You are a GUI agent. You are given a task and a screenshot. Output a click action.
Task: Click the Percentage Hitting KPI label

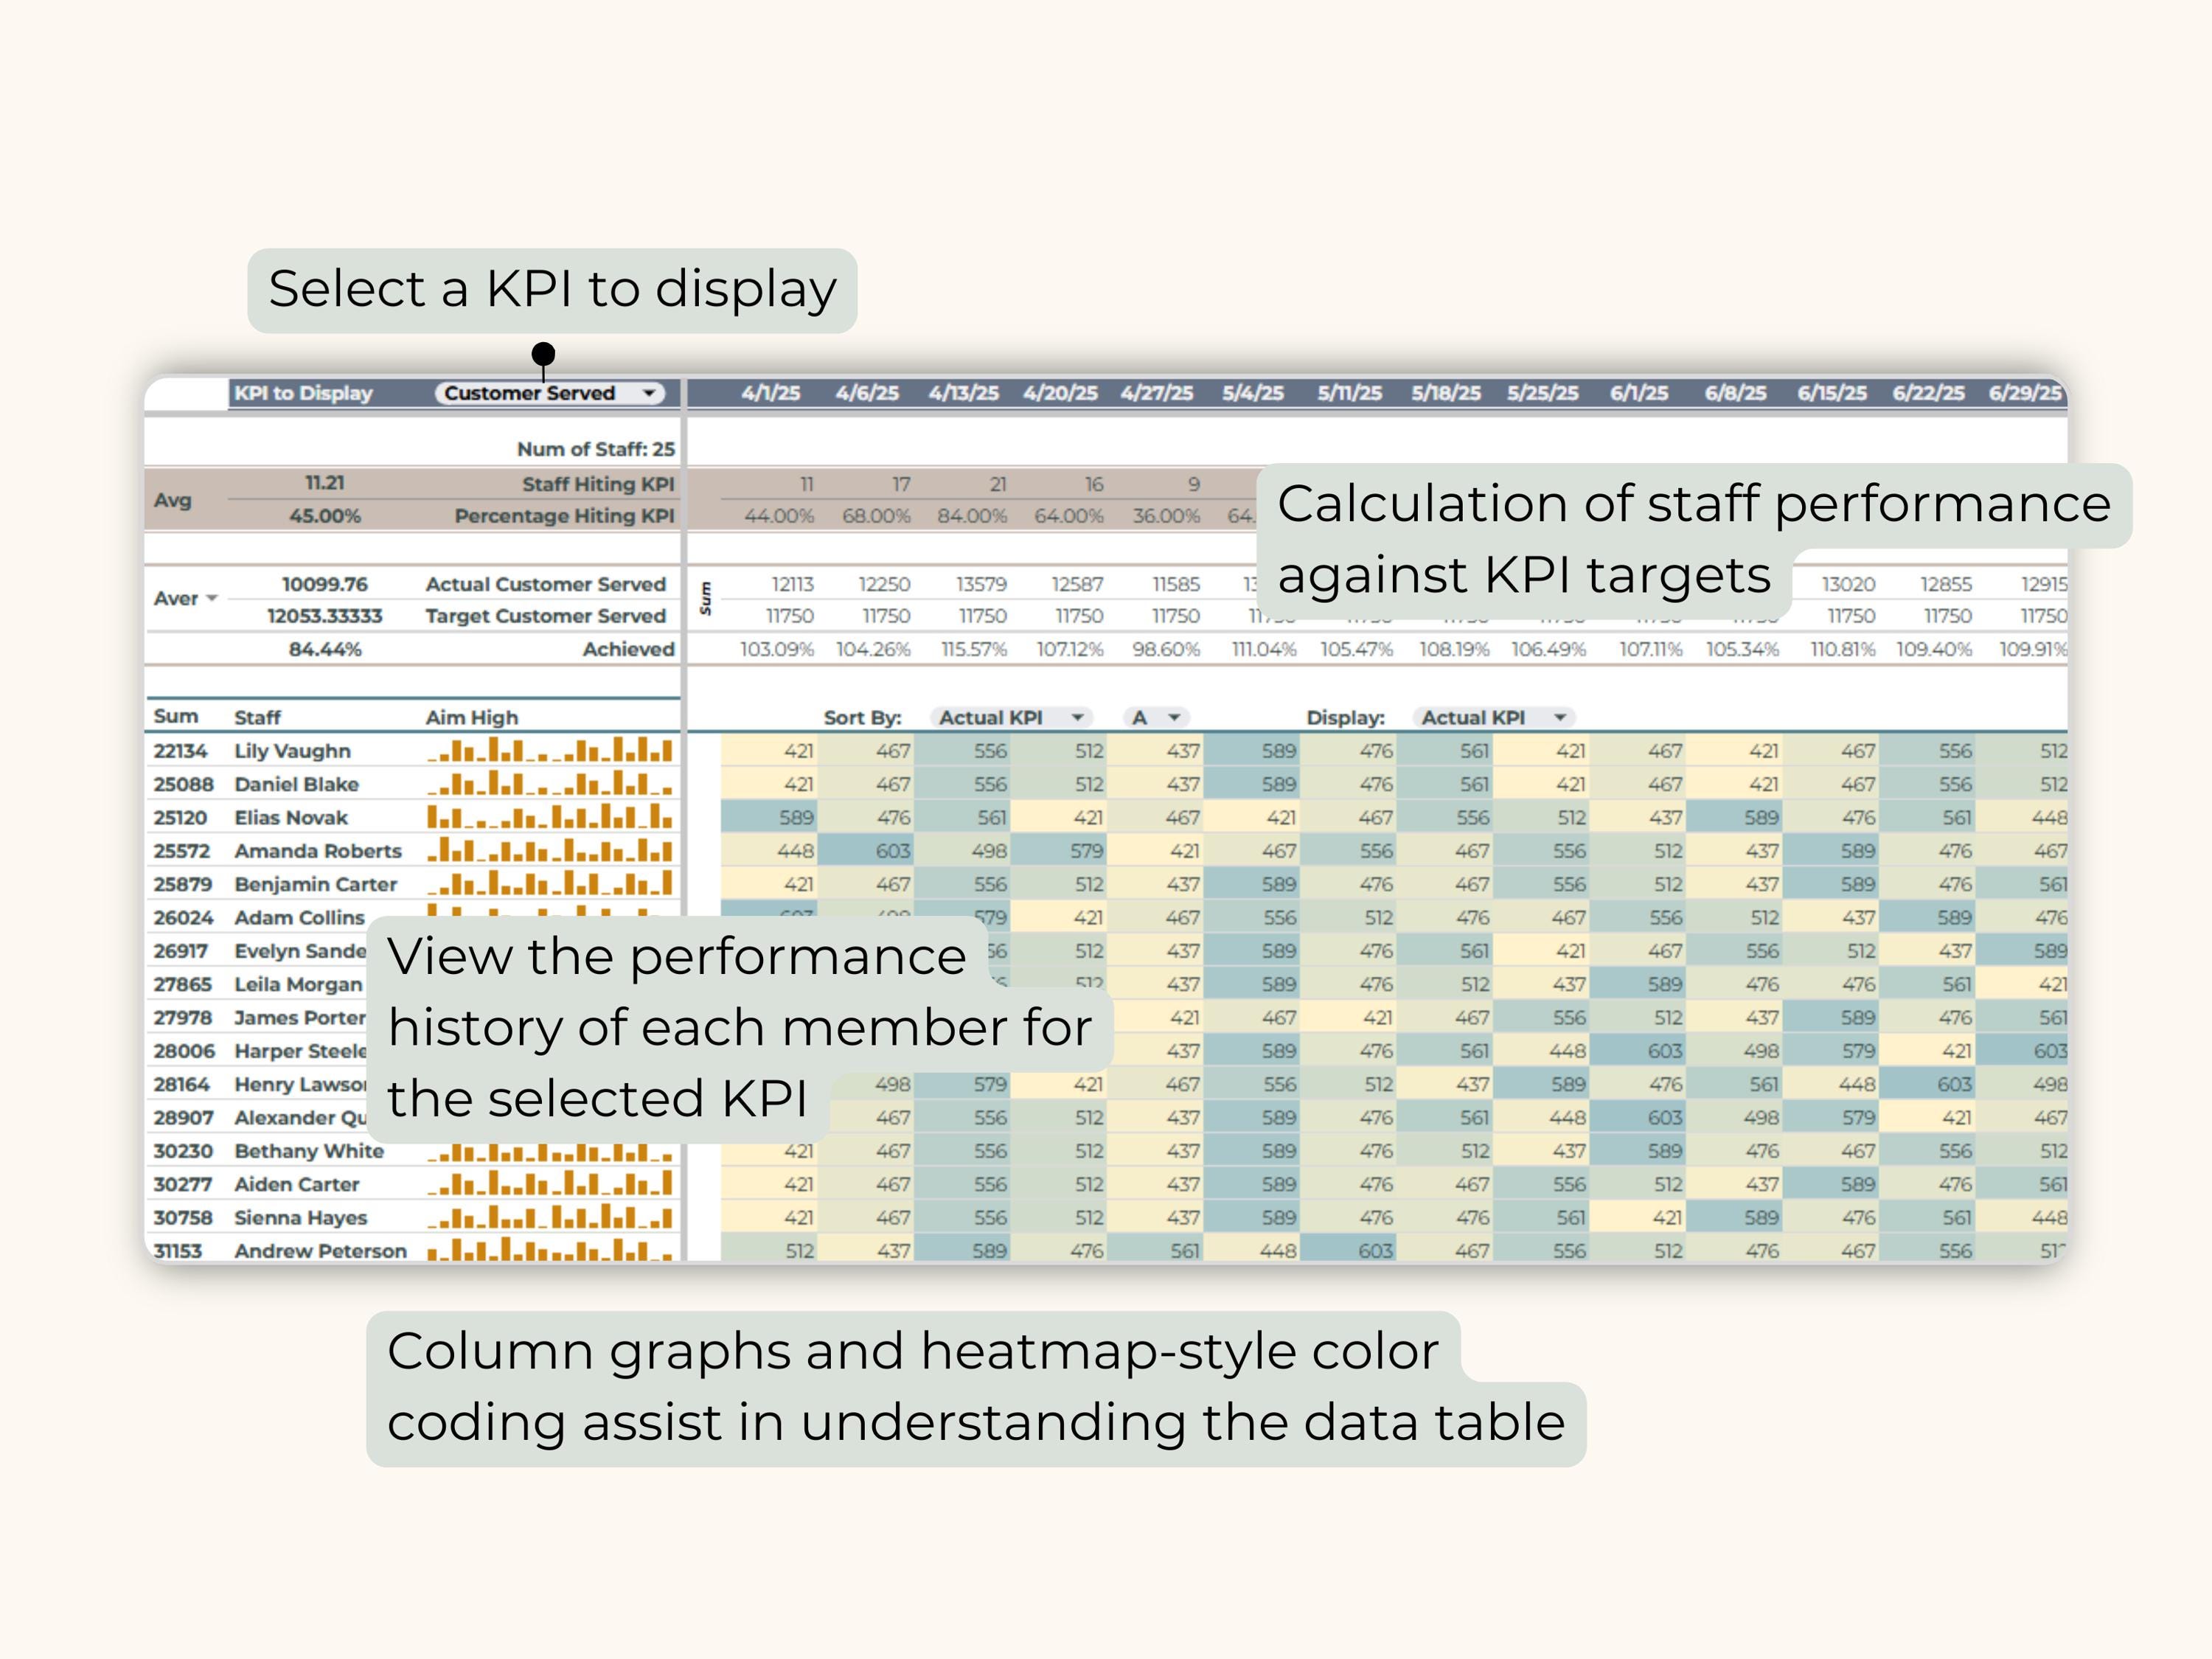pos(565,516)
